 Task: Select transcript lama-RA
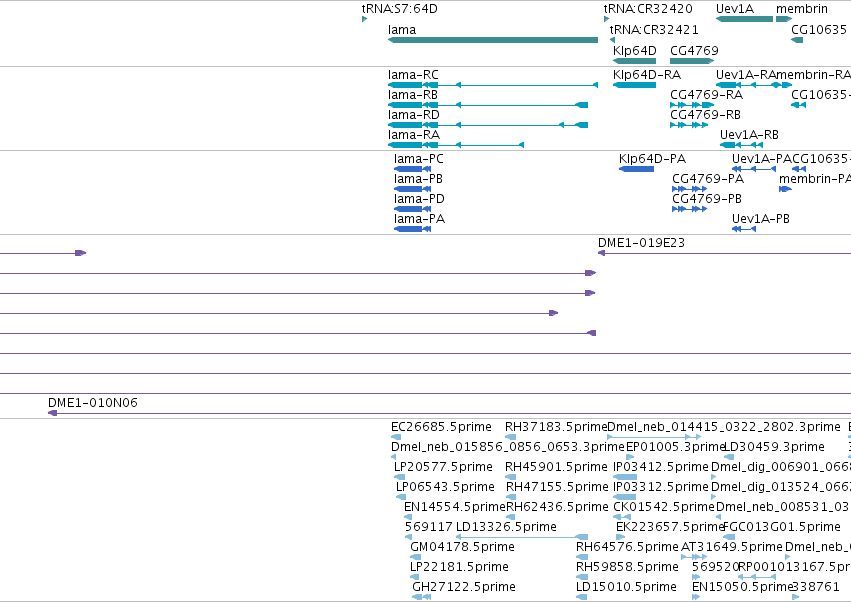[x=456, y=145]
